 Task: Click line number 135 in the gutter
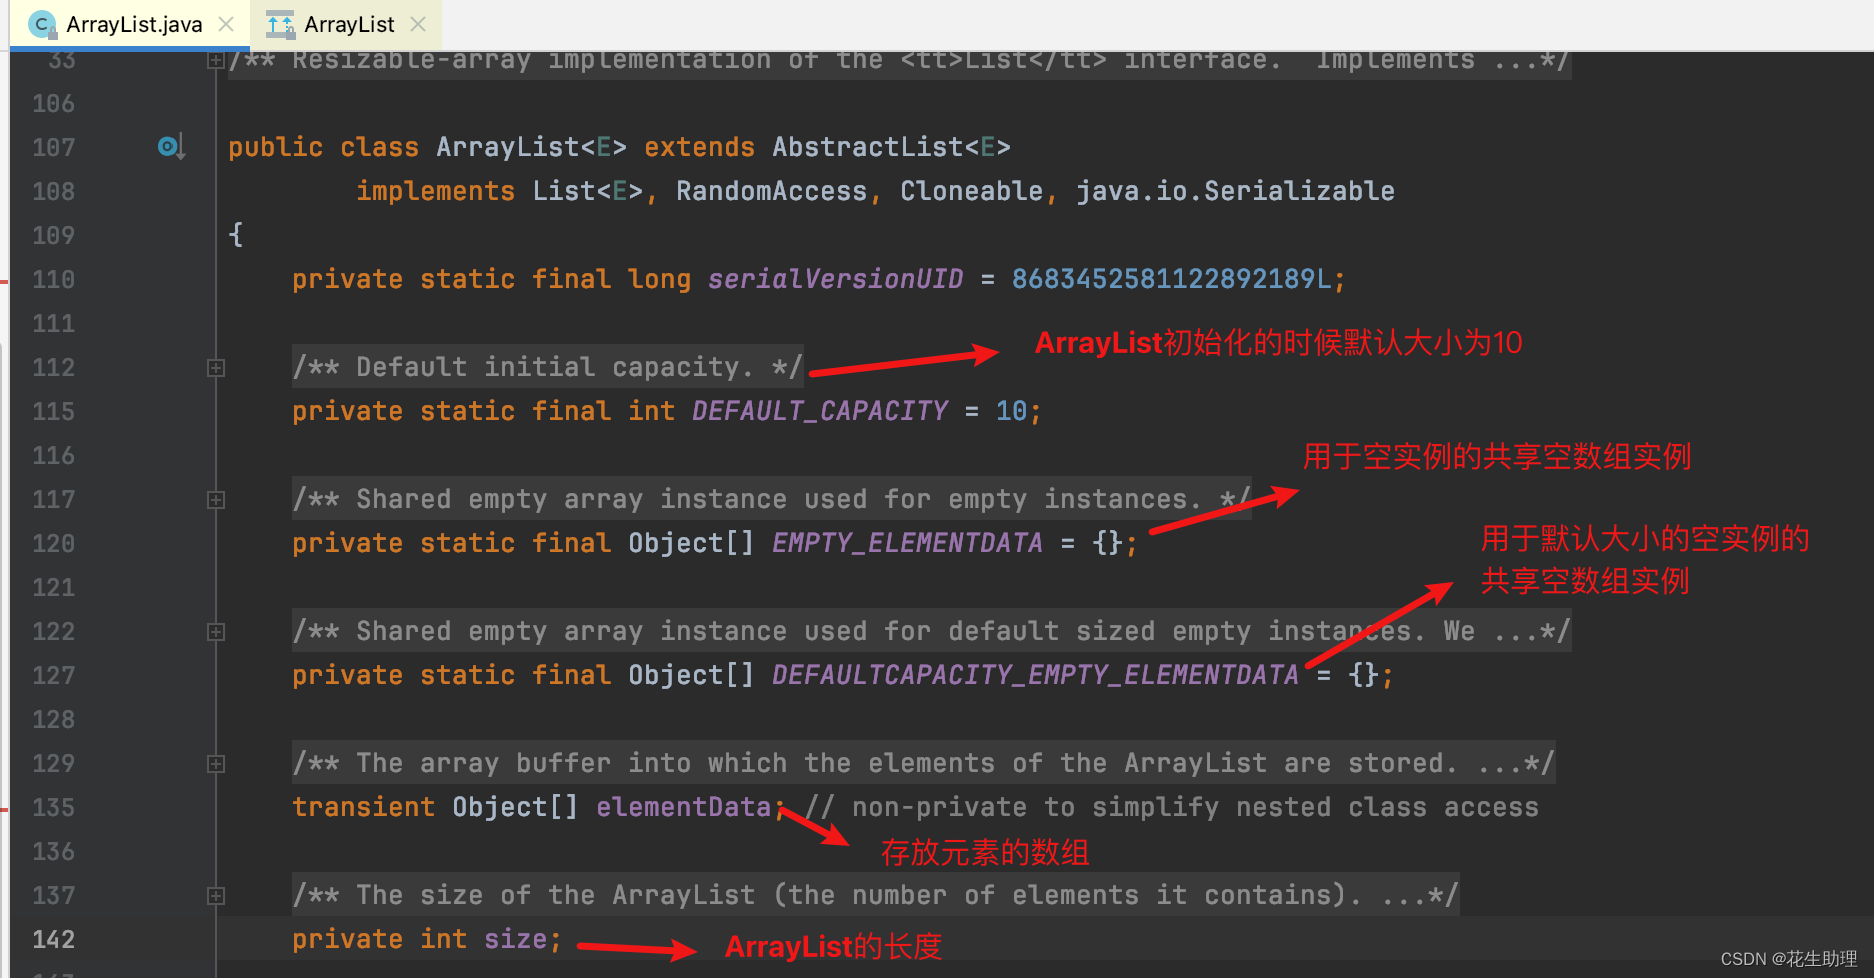53,808
